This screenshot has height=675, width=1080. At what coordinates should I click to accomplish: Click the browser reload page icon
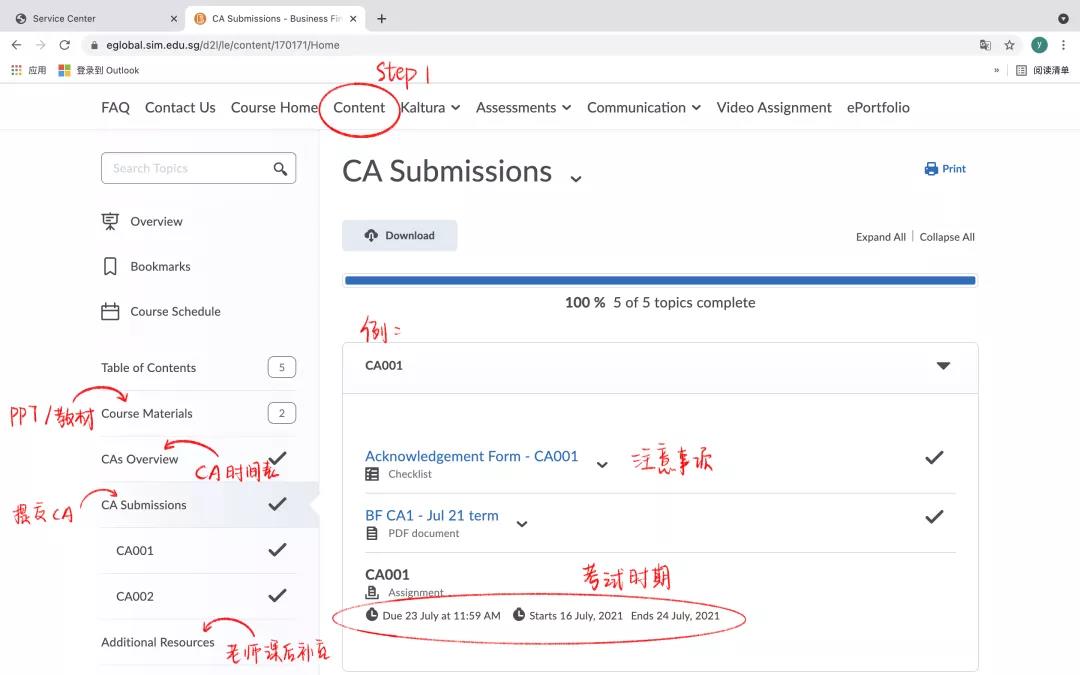pyautogui.click(x=65, y=45)
